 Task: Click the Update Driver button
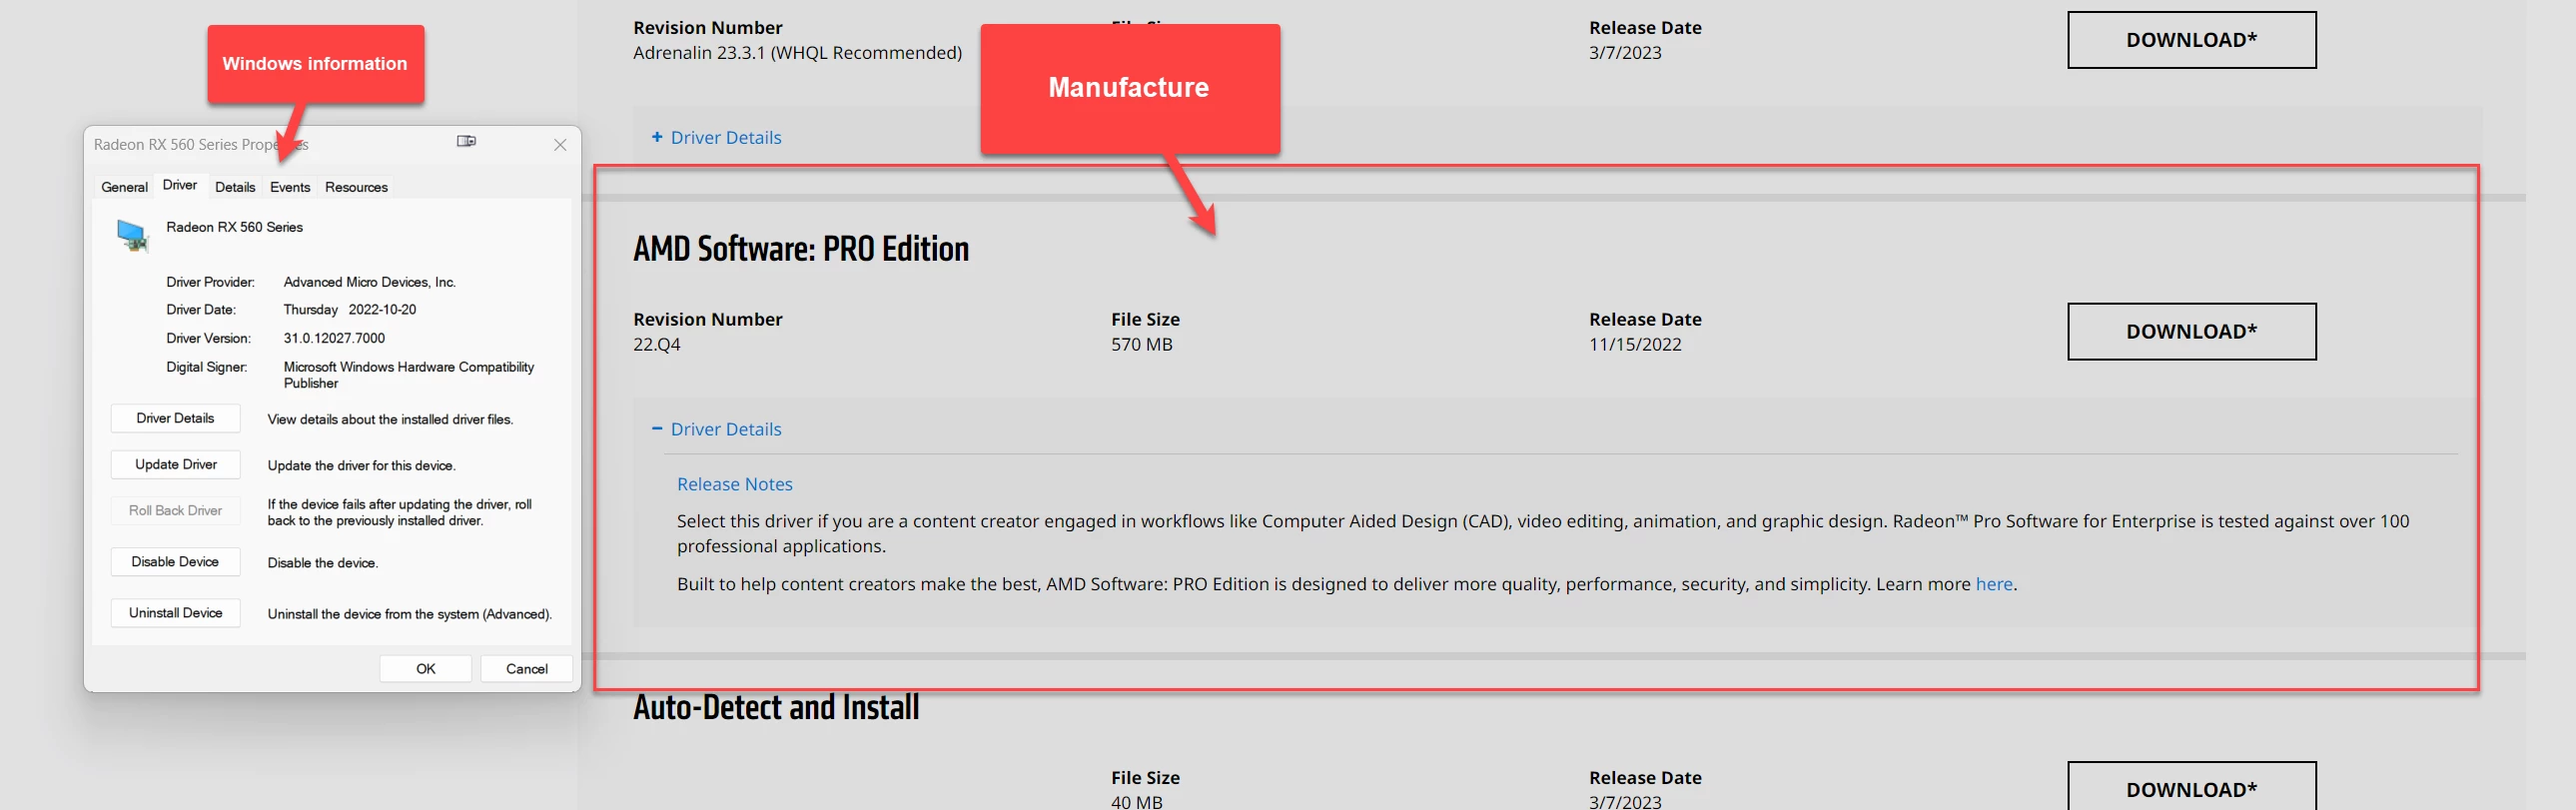coord(175,464)
